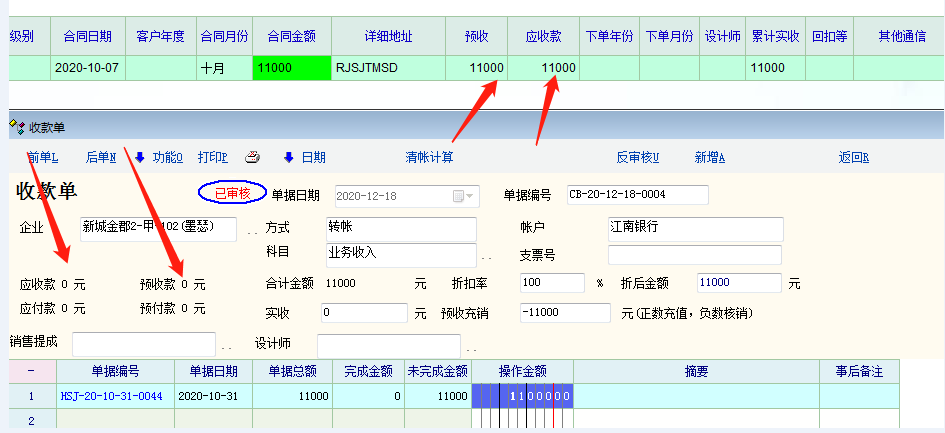Go to previous record with 前单

click(43, 157)
